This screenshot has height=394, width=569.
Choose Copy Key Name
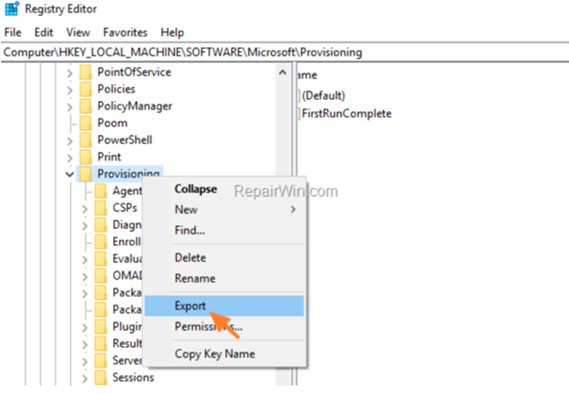tap(224, 354)
